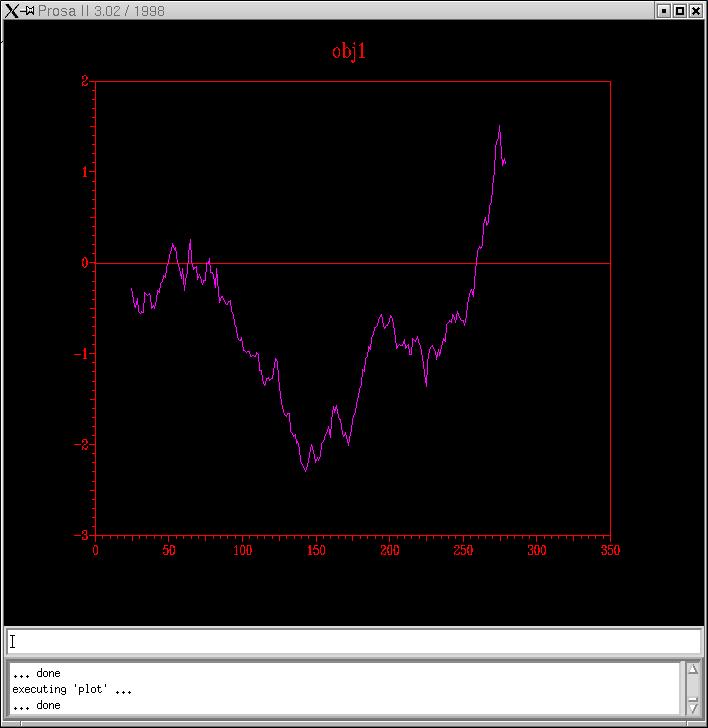
Task: Click the 2 label on y-axis
Action: pos(85,81)
